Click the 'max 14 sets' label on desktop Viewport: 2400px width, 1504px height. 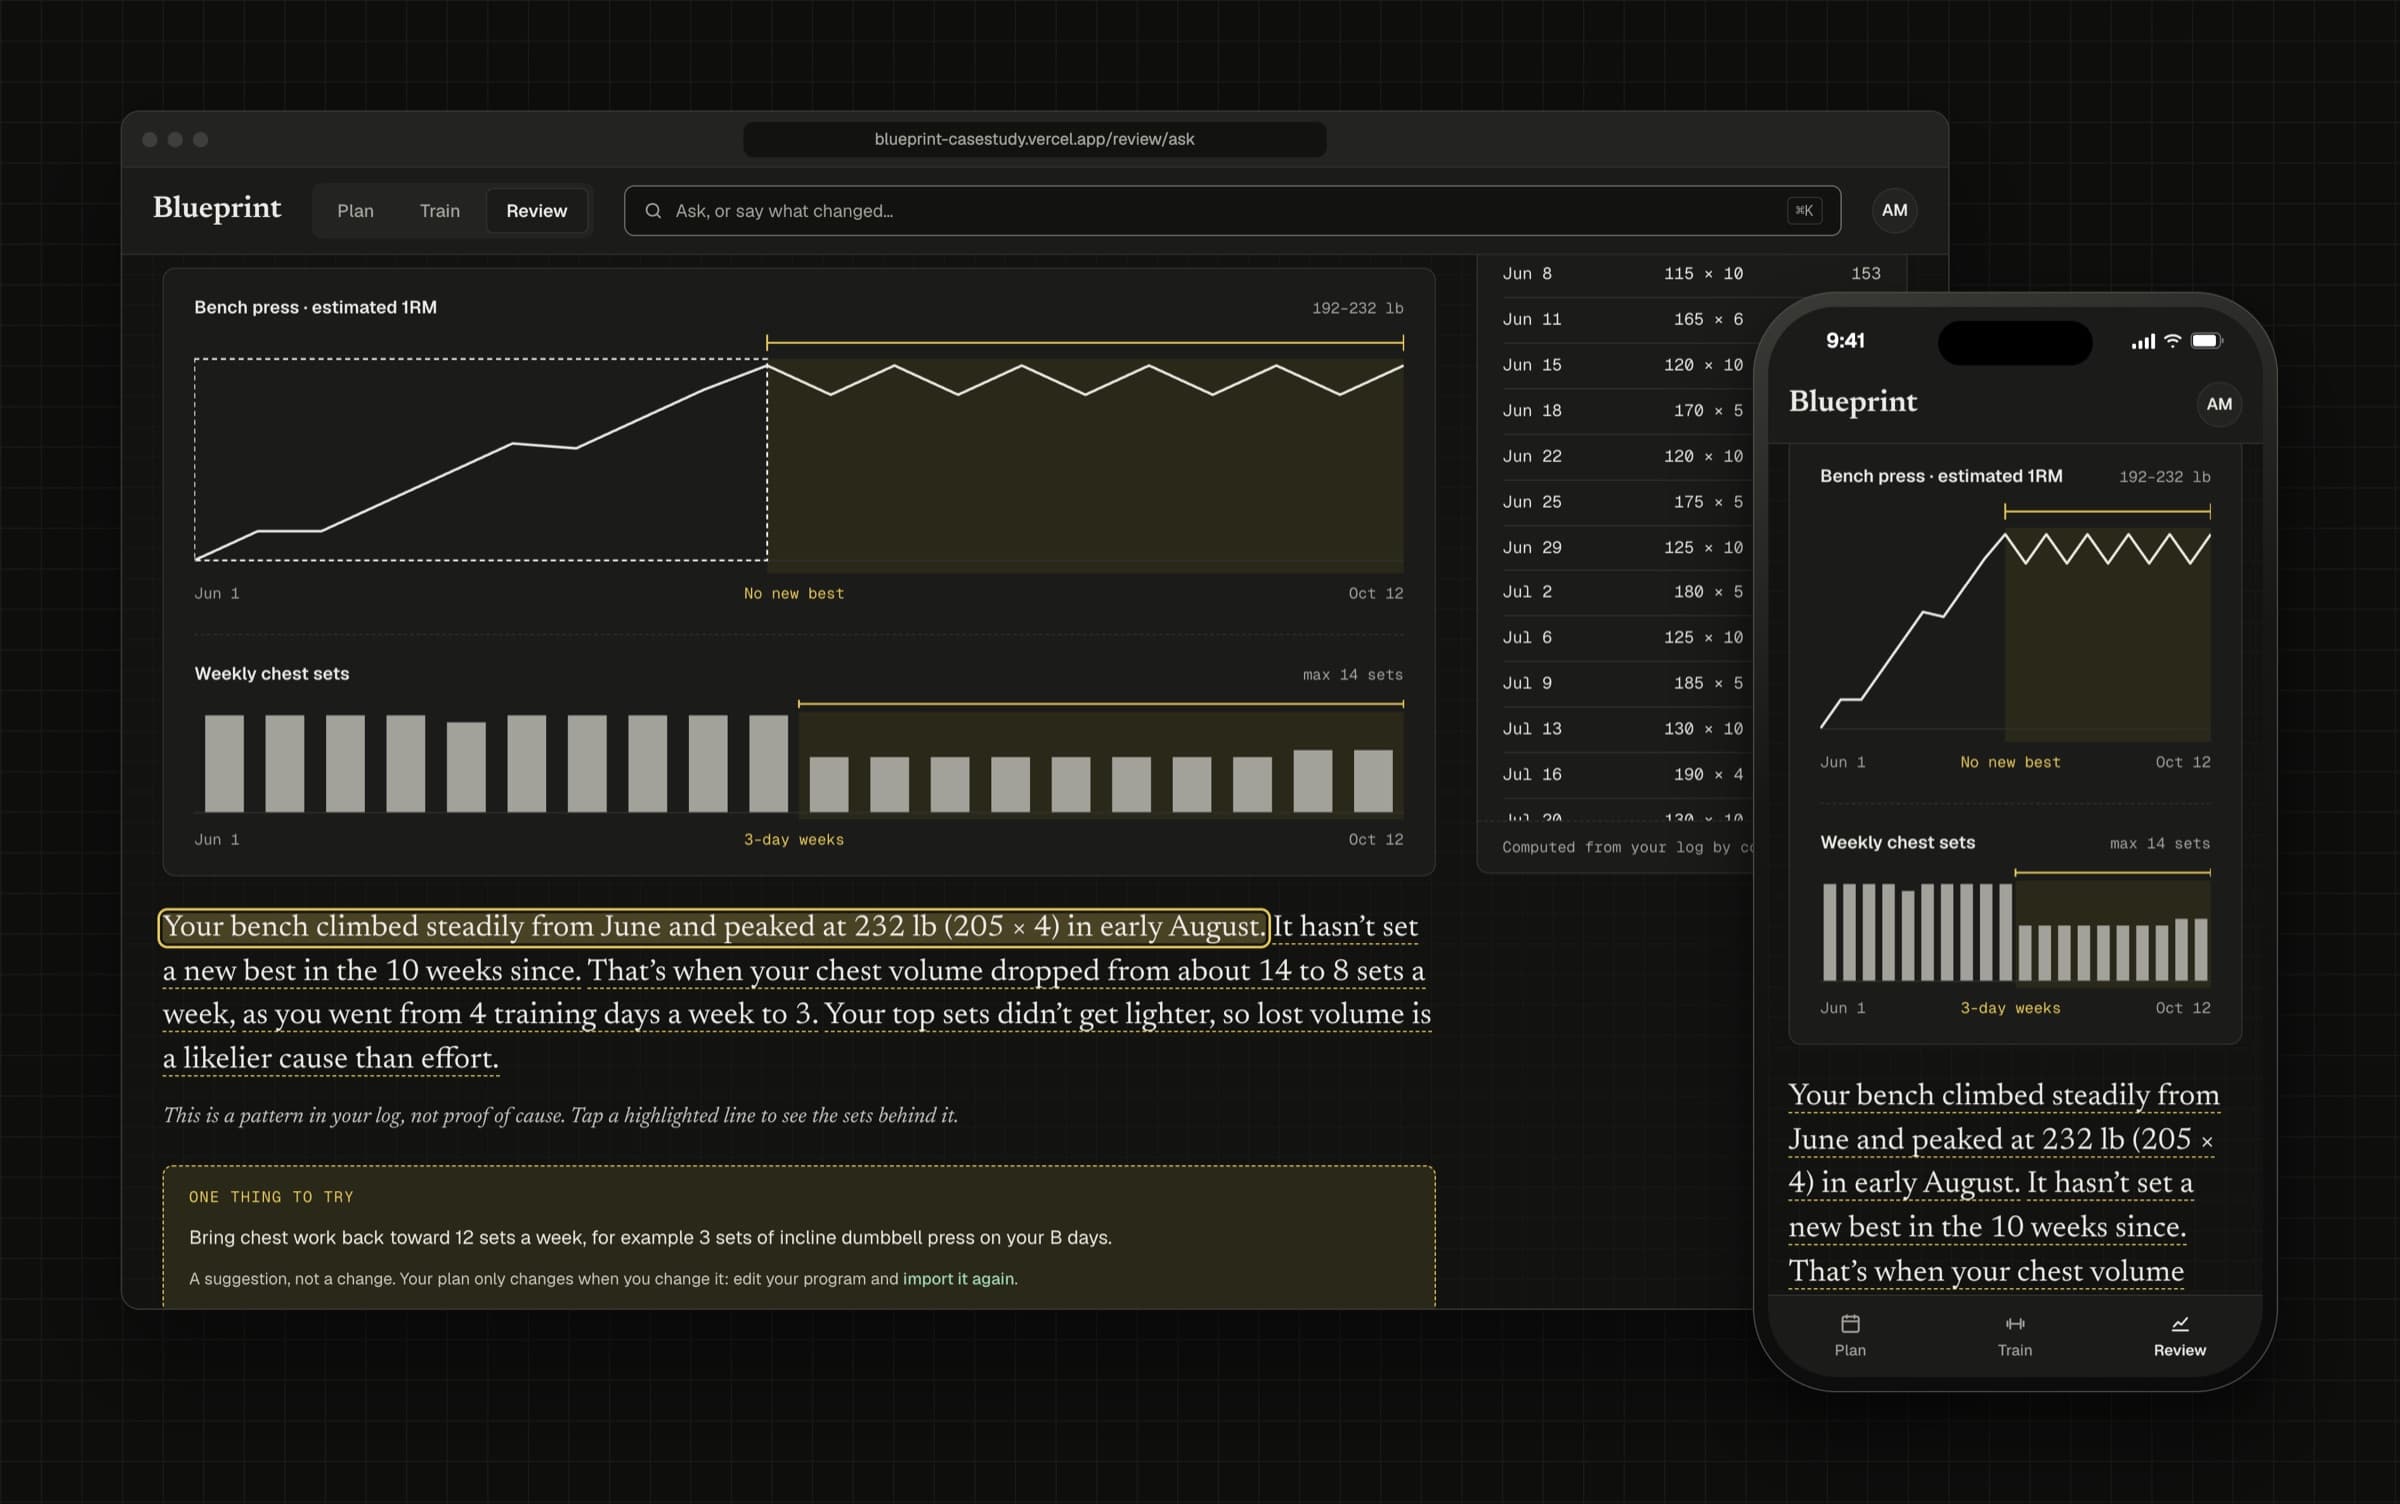tap(1352, 675)
